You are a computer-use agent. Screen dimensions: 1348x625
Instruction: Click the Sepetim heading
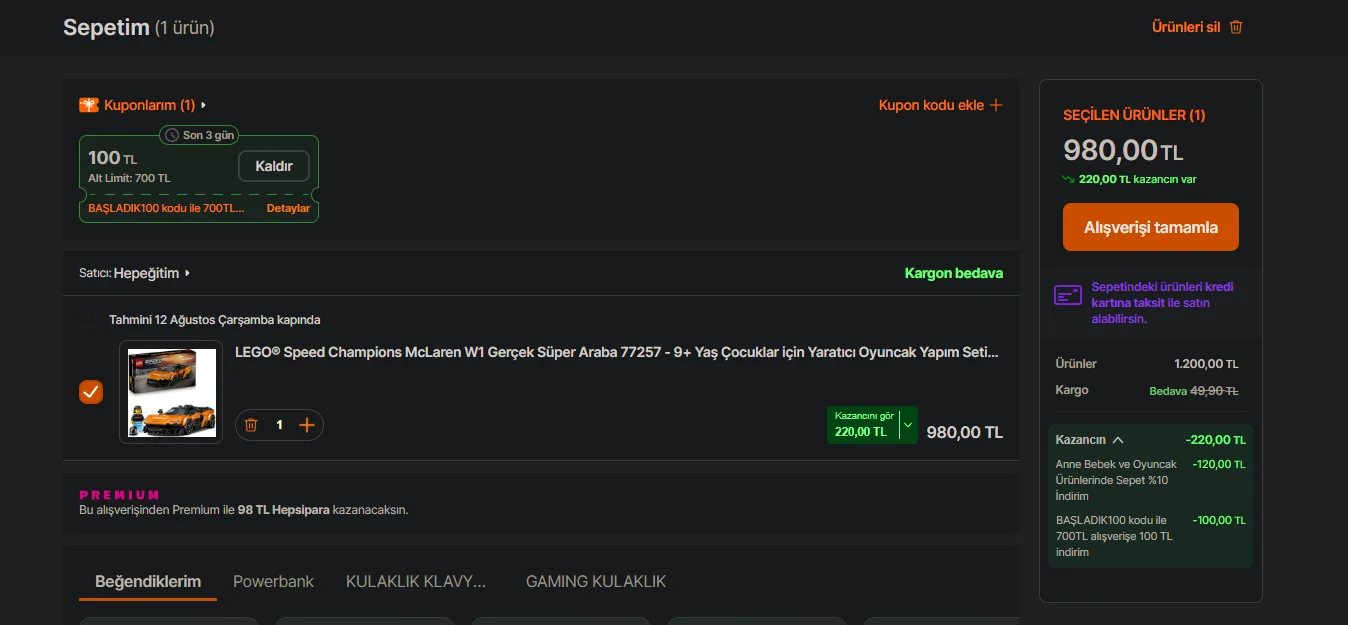(106, 27)
